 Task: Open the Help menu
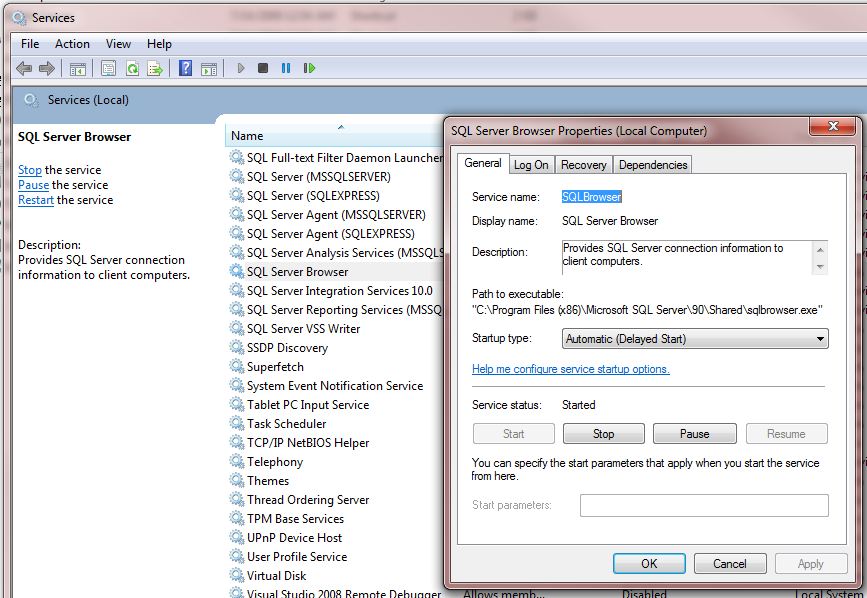(x=159, y=44)
